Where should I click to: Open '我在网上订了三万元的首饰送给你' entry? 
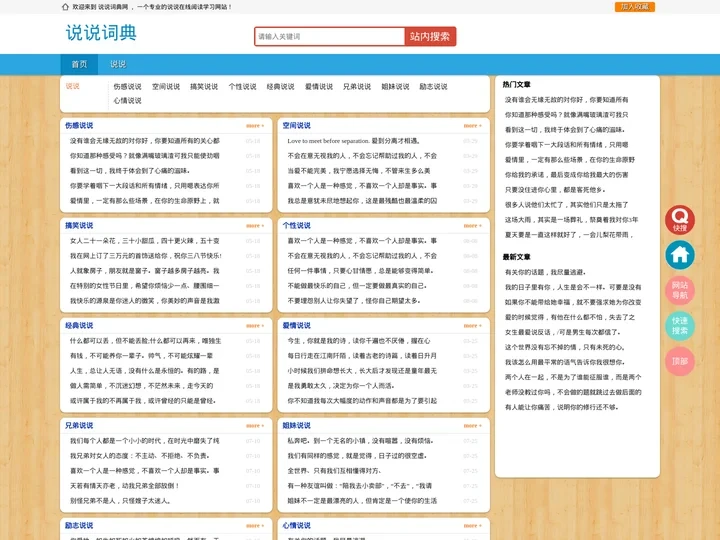(146, 256)
